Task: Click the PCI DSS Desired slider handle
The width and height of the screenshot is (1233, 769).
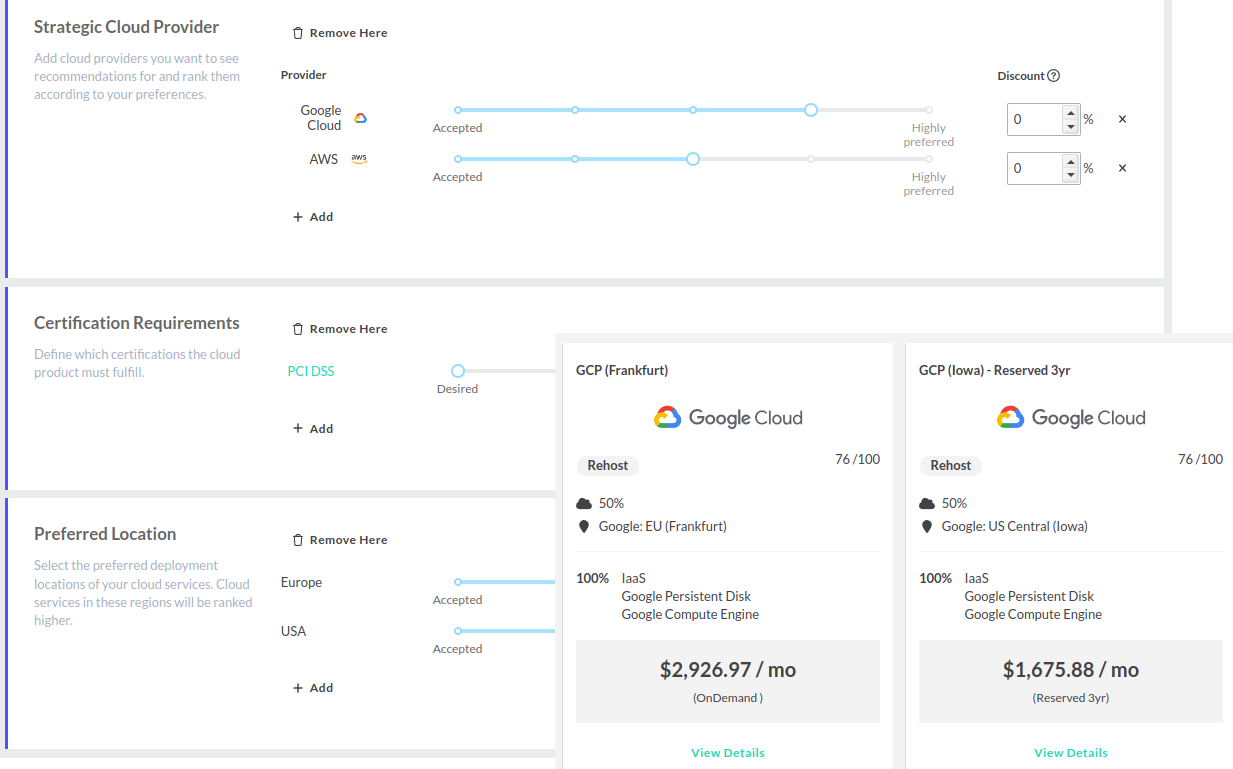Action: point(458,371)
